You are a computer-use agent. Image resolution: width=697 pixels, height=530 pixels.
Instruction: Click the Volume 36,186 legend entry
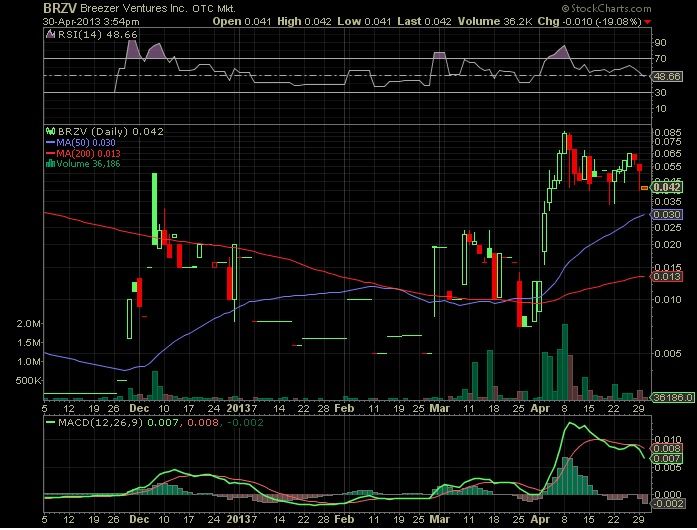point(88,164)
